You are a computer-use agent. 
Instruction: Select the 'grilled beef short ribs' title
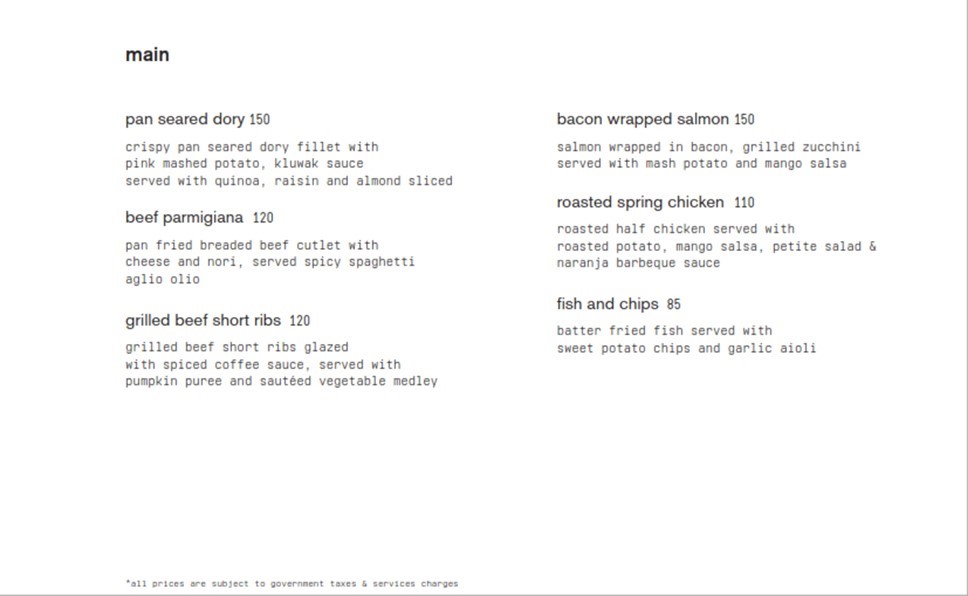click(202, 321)
